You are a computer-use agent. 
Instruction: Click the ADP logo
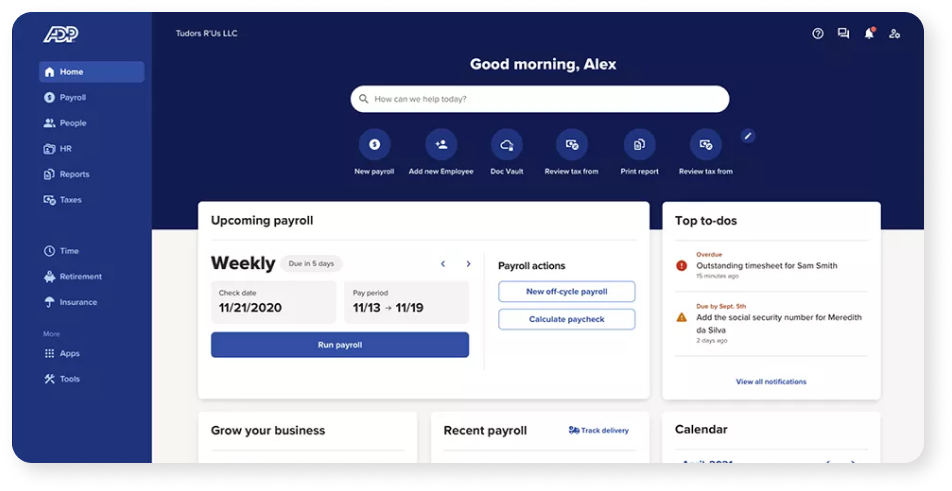(x=60, y=35)
